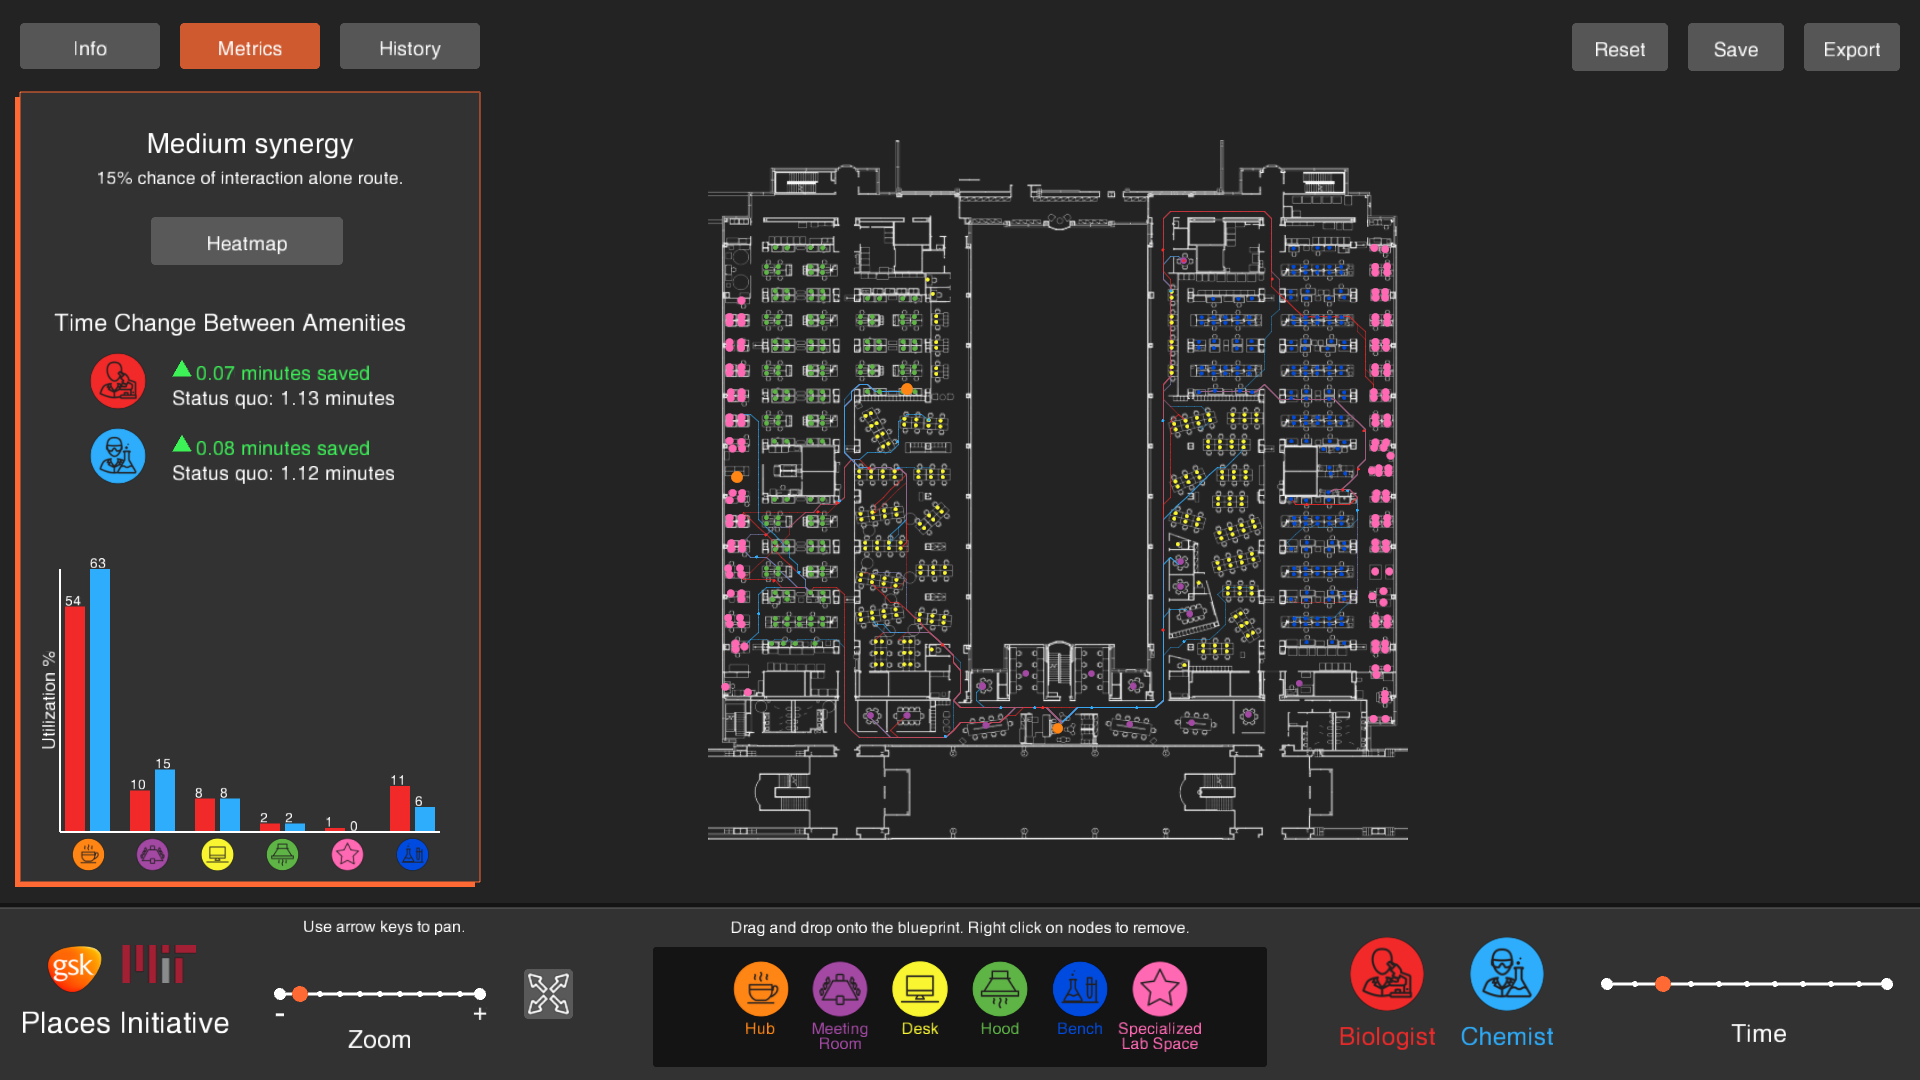Screen dimensions: 1920x1080
Task: Pick the yellow Desk amenity icon
Action: click(x=919, y=989)
